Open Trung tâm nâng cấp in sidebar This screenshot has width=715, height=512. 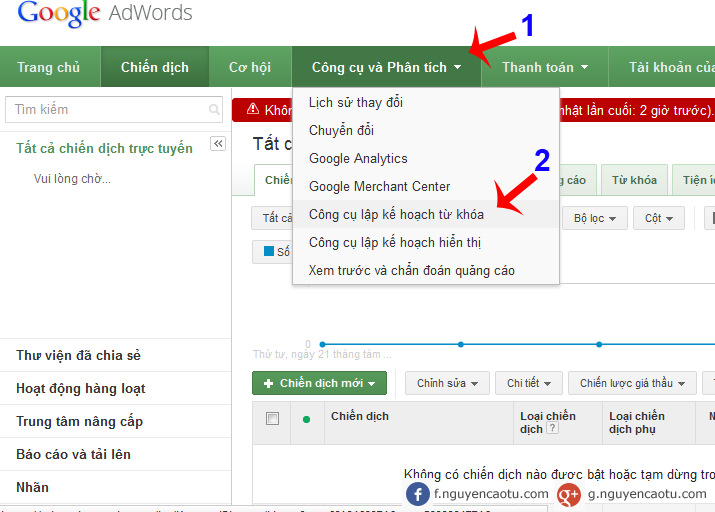coord(79,421)
